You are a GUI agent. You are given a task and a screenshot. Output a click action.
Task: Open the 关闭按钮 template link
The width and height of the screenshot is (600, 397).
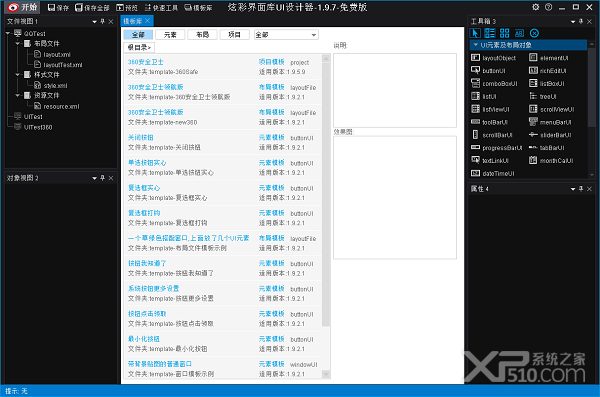pyautogui.click(x=140, y=137)
